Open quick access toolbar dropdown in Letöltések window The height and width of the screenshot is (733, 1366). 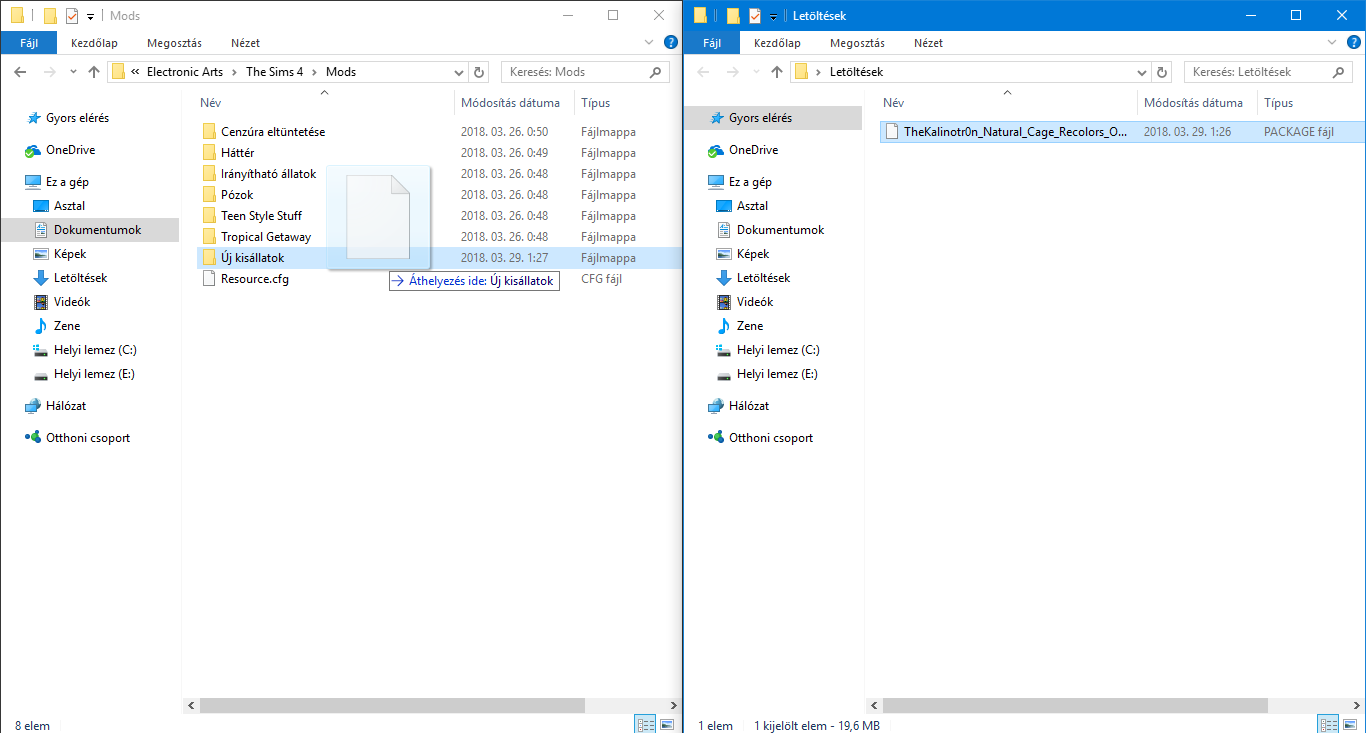tap(773, 16)
